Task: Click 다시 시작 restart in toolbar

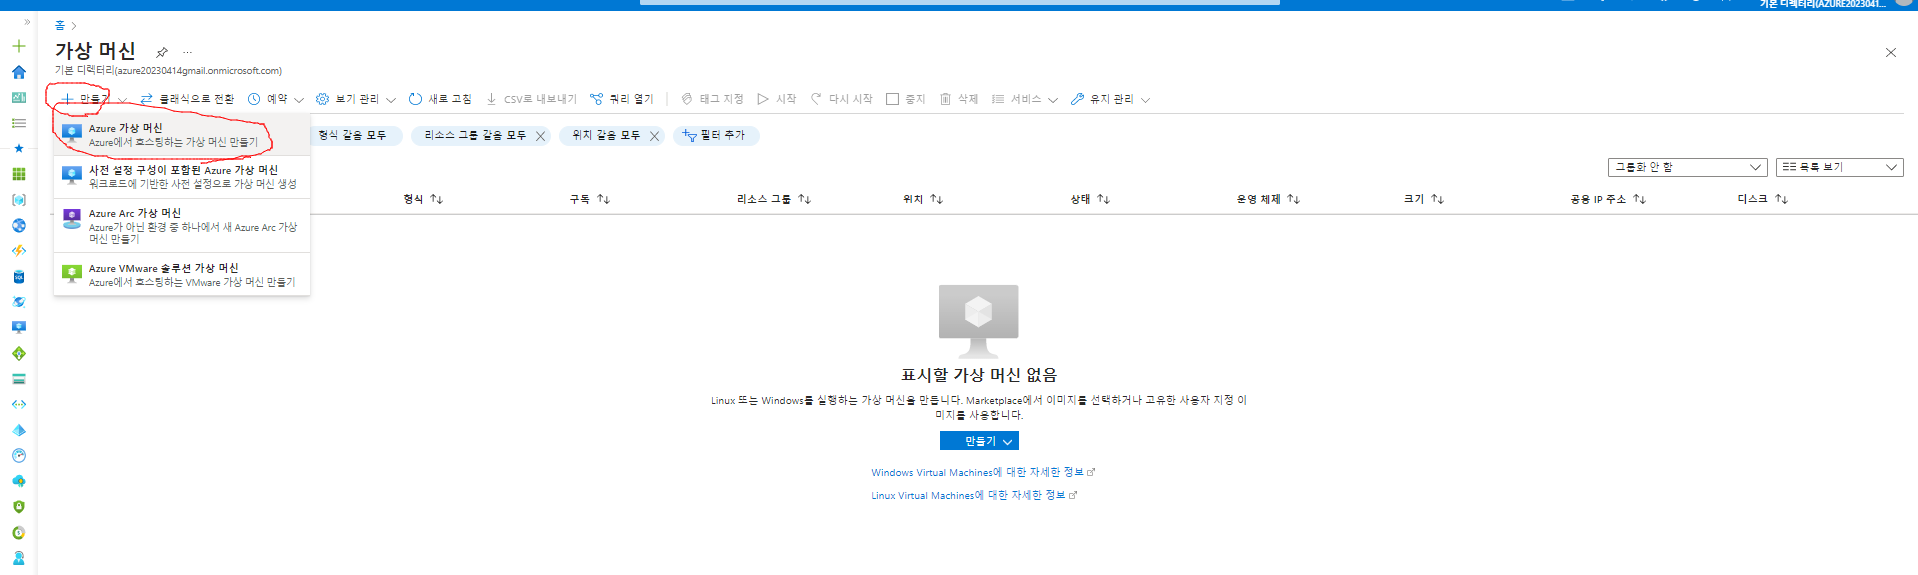Action: tap(841, 99)
